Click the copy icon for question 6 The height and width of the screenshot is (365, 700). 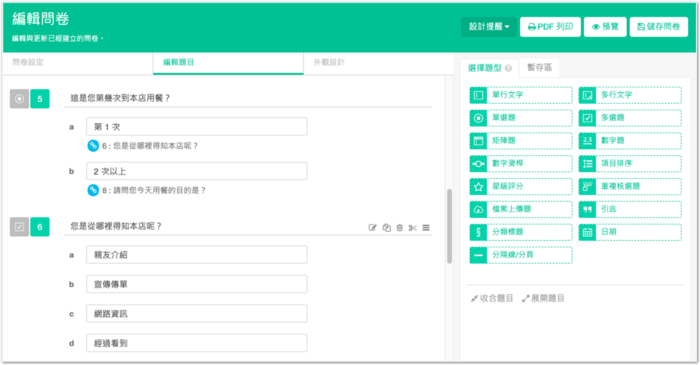tap(387, 228)
